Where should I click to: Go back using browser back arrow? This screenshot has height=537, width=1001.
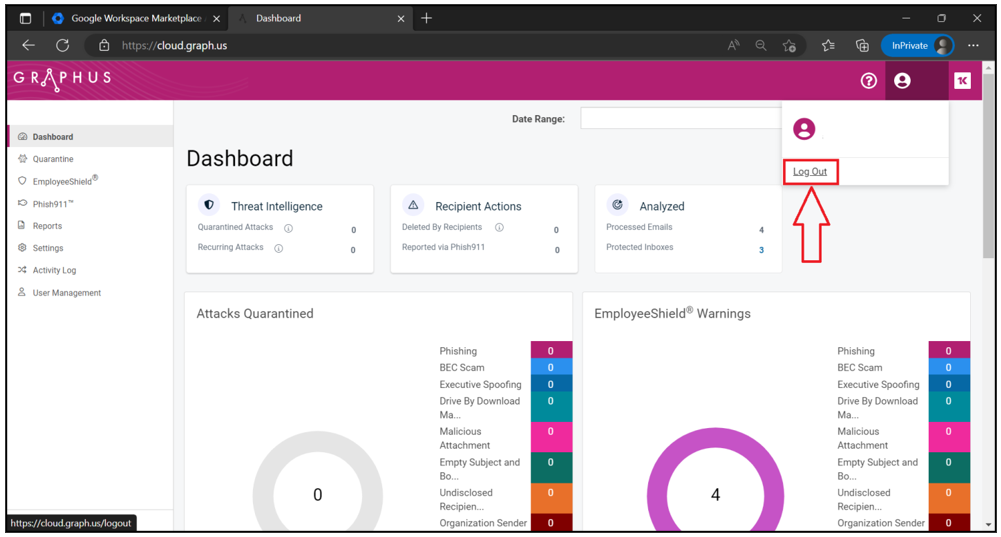tap(28, 45)
